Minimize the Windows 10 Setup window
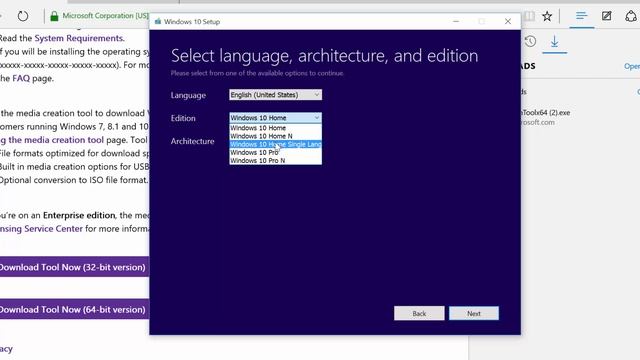 pos(456,22)
